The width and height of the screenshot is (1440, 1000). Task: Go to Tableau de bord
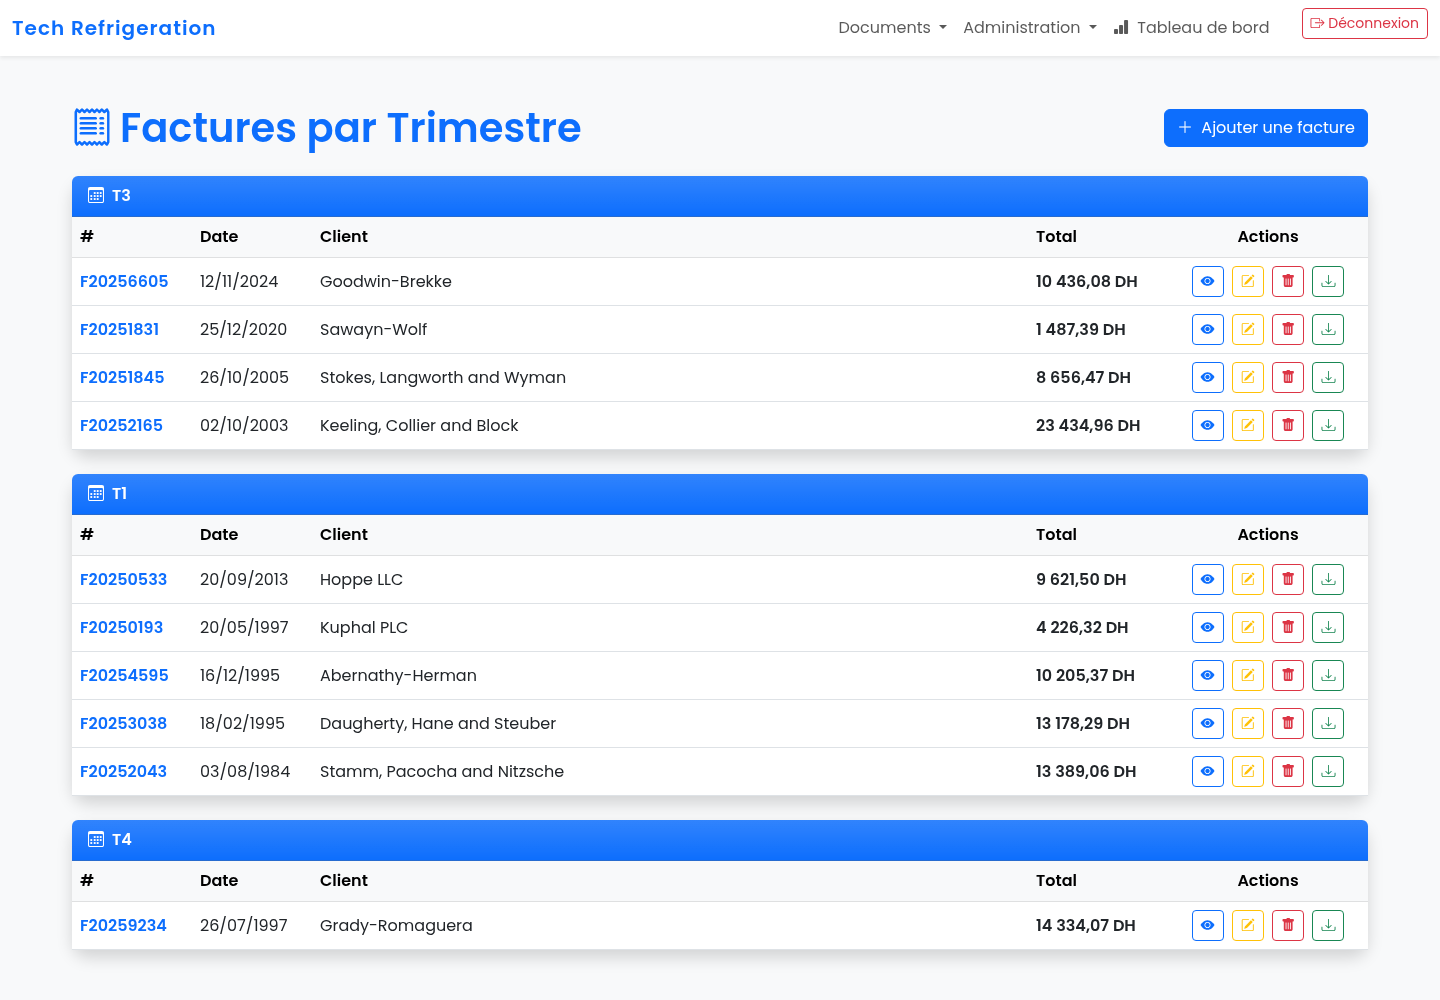pyautogui.click(x=1191, y=28)
